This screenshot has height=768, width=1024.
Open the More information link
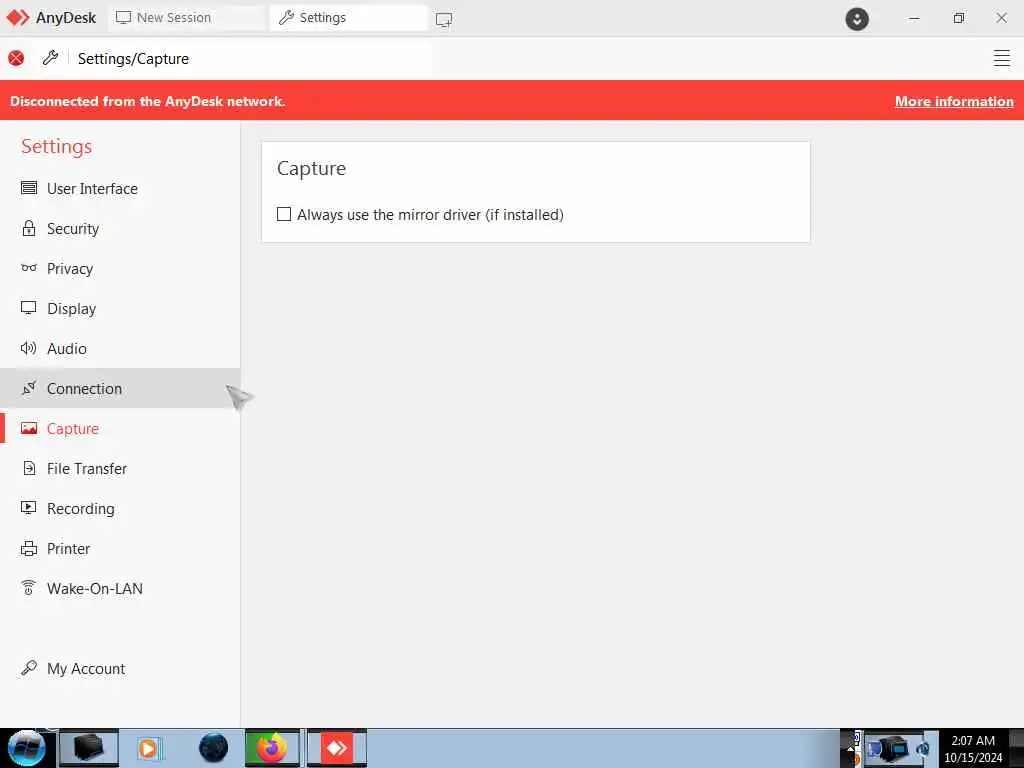pyautogui.click(x=954, y=101)
